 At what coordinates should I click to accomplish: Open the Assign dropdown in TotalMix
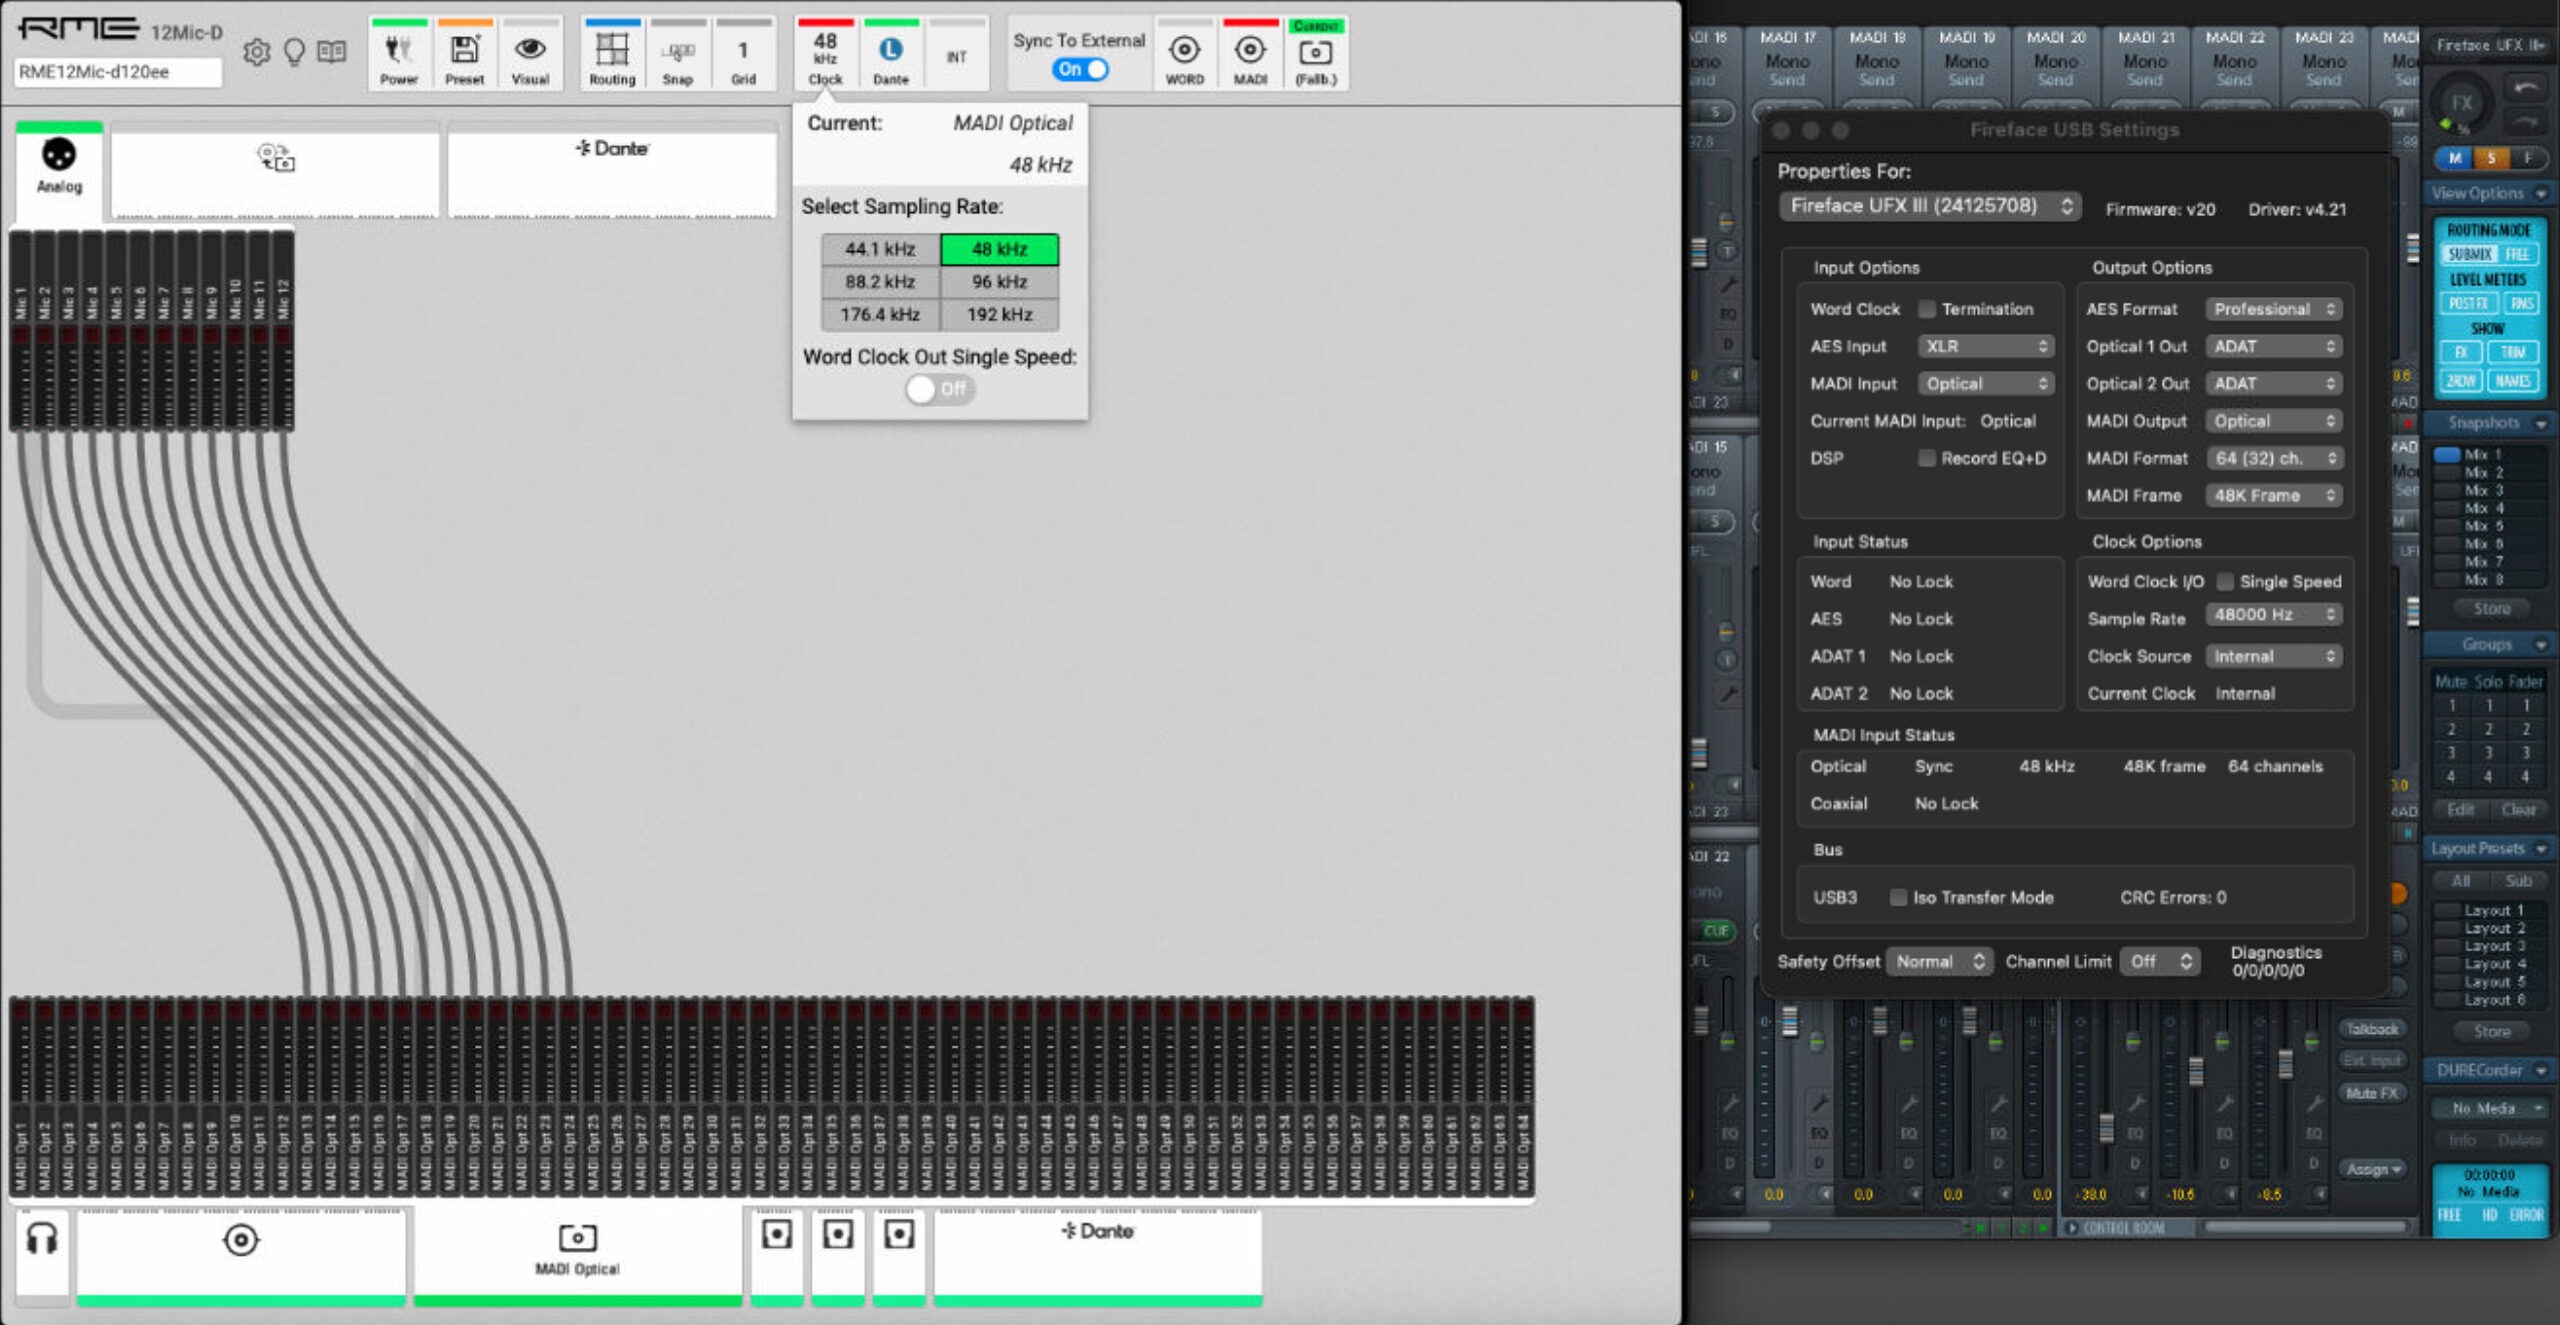click(2371, 1169)
